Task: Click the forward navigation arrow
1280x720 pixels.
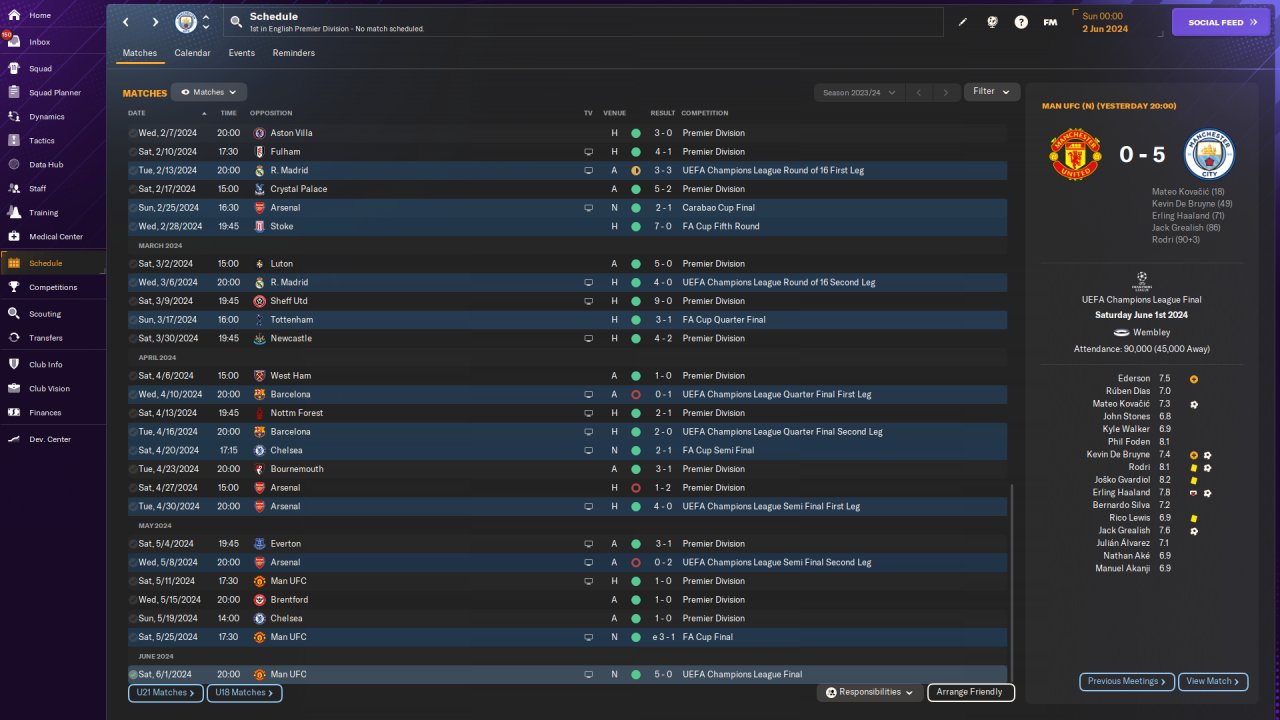Action: tap(155, 22)
